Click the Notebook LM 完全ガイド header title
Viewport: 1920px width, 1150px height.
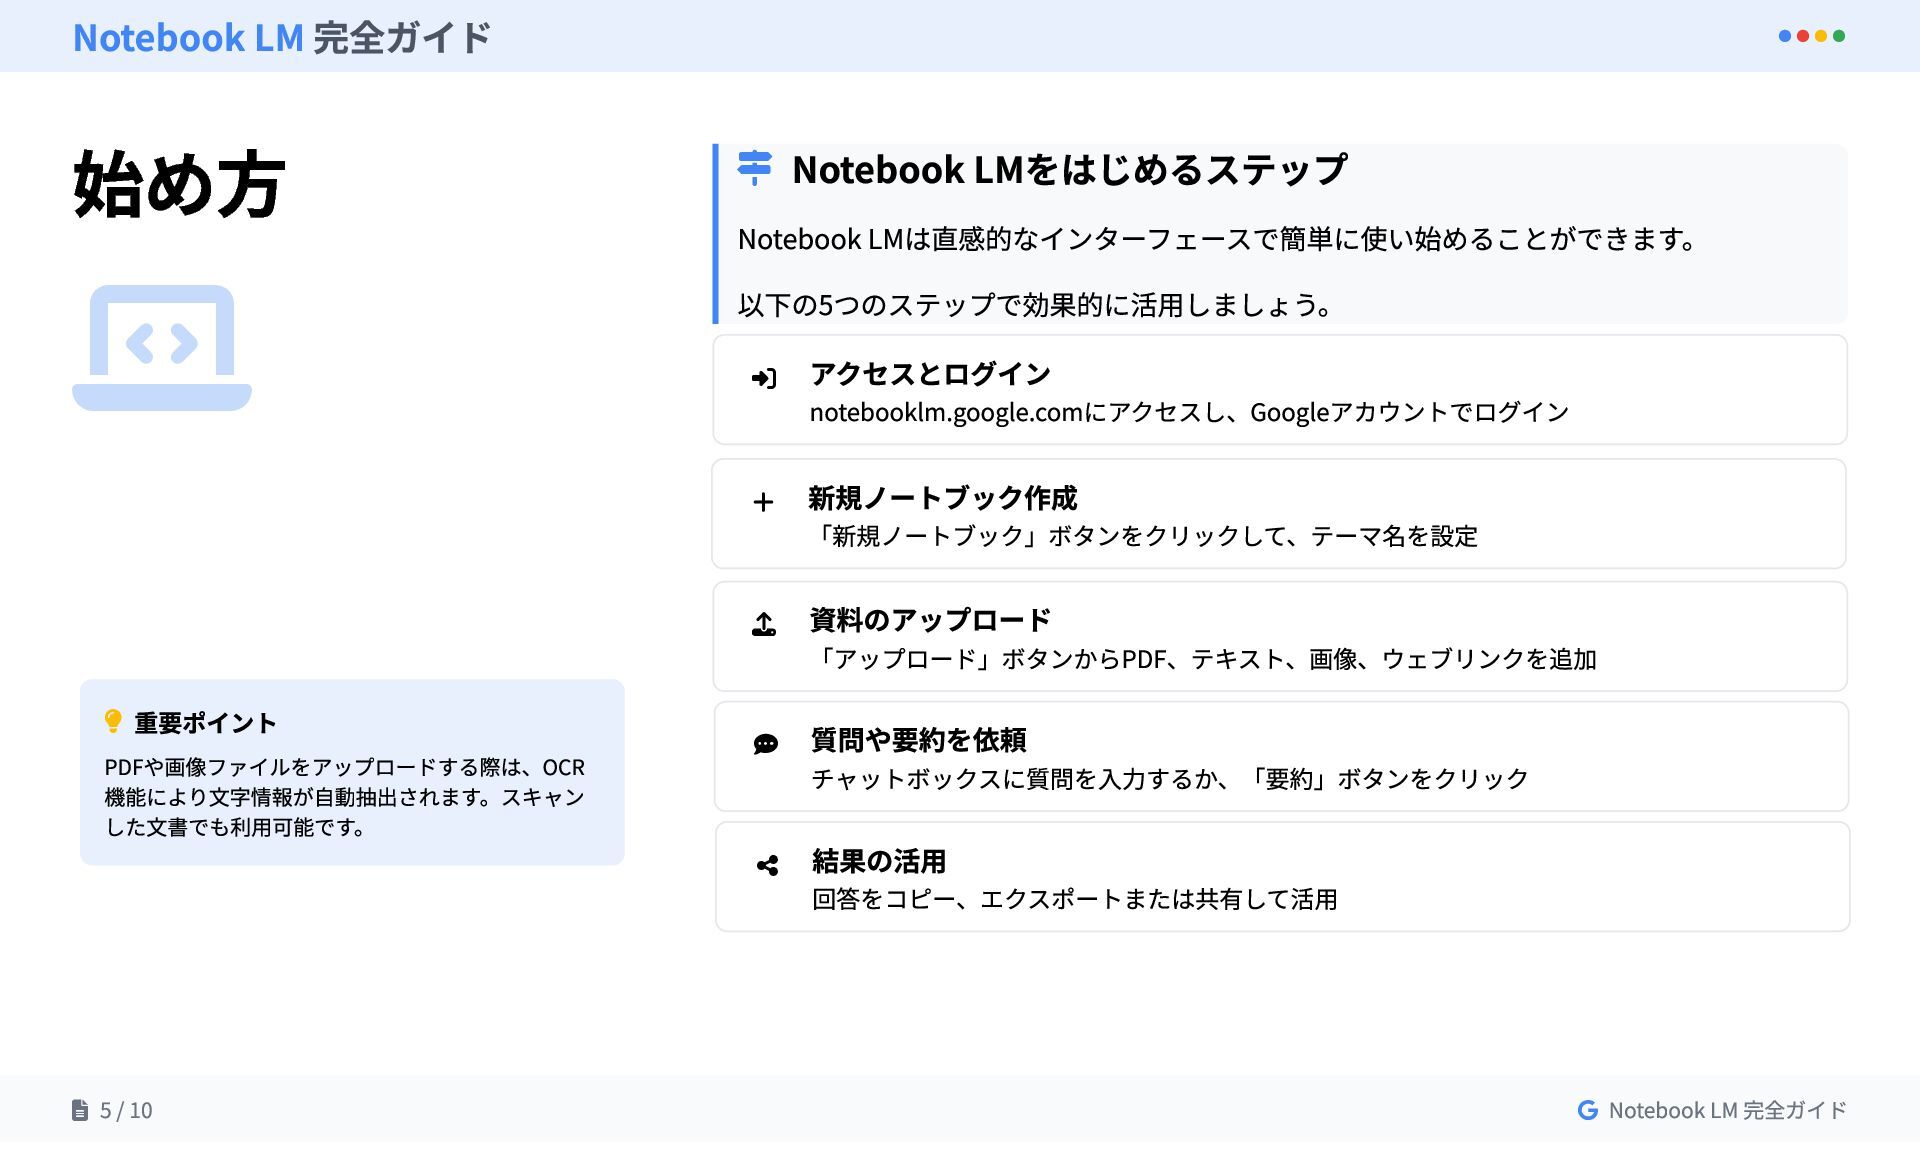point(282,38)
